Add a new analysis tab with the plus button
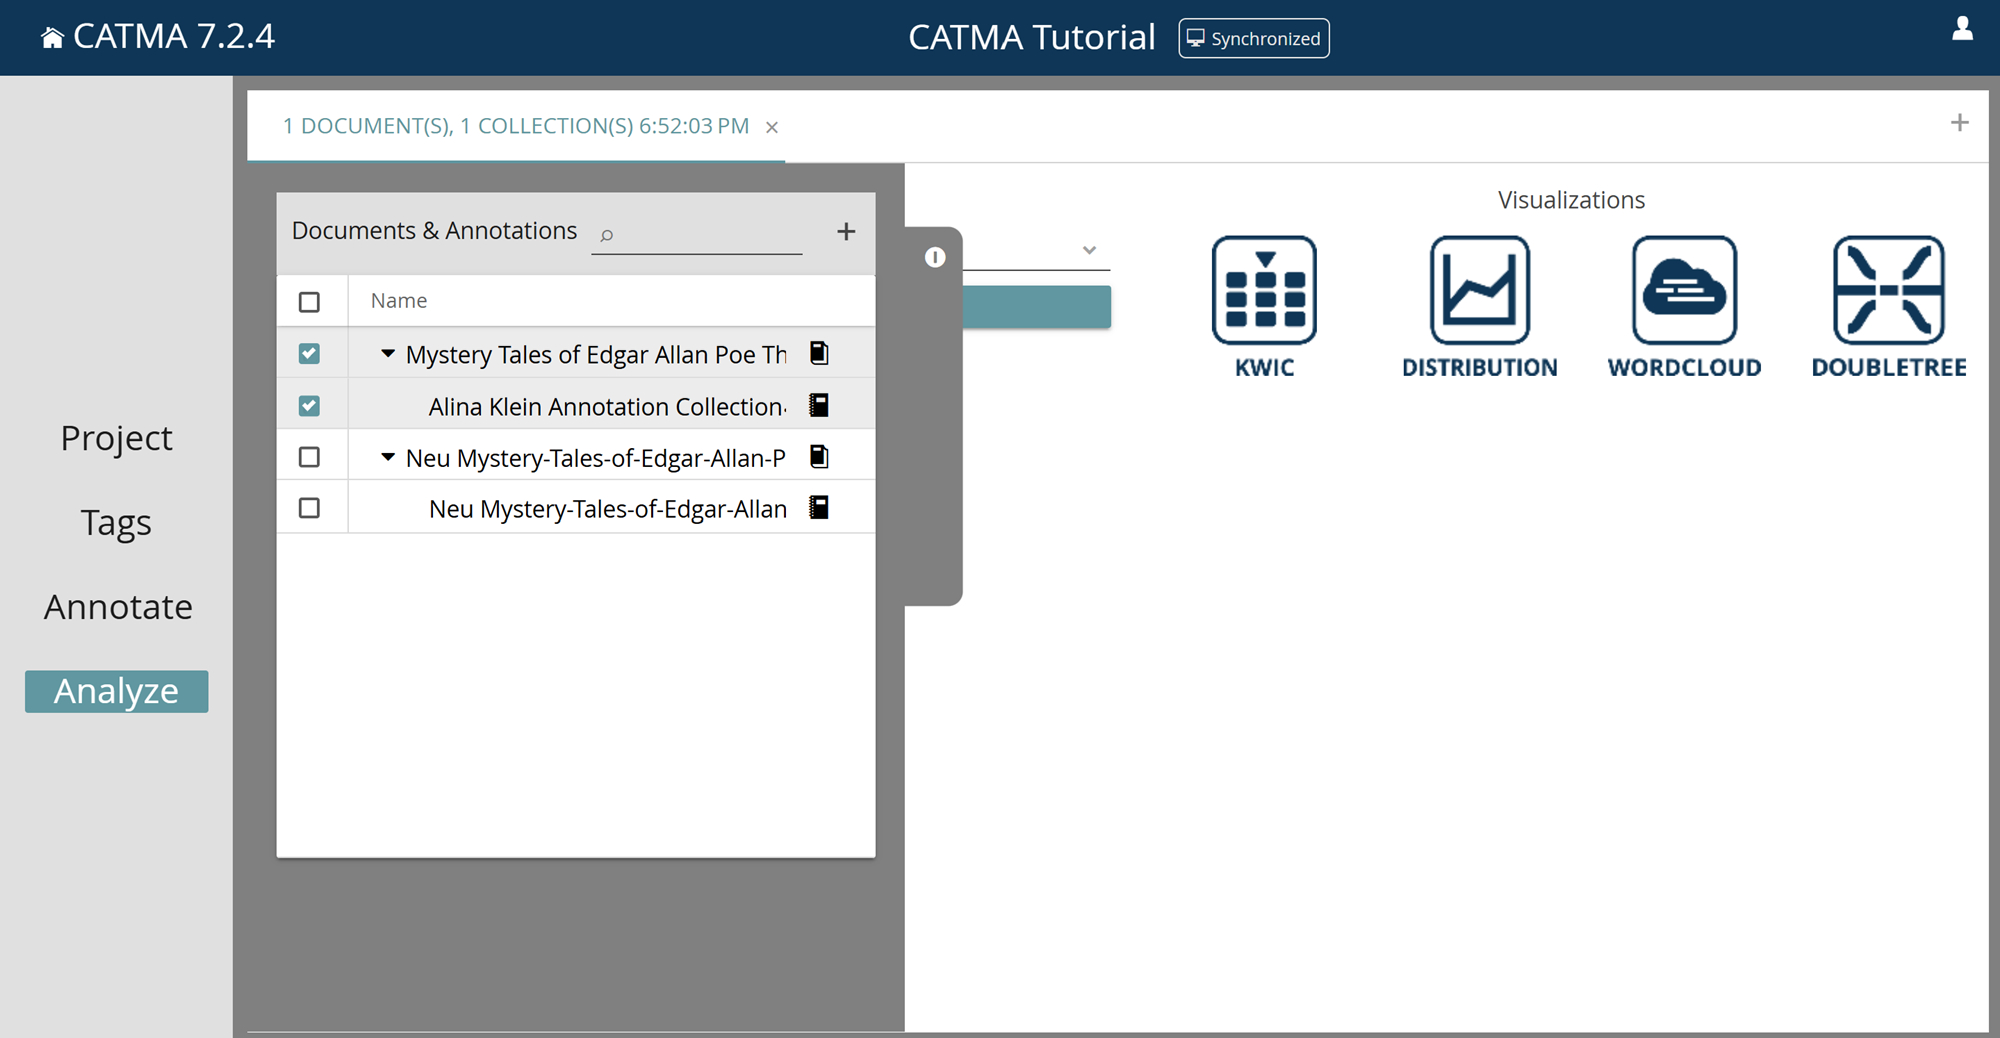The height and width of the screenshot is (1038, 2000). tap(1958, 122)
